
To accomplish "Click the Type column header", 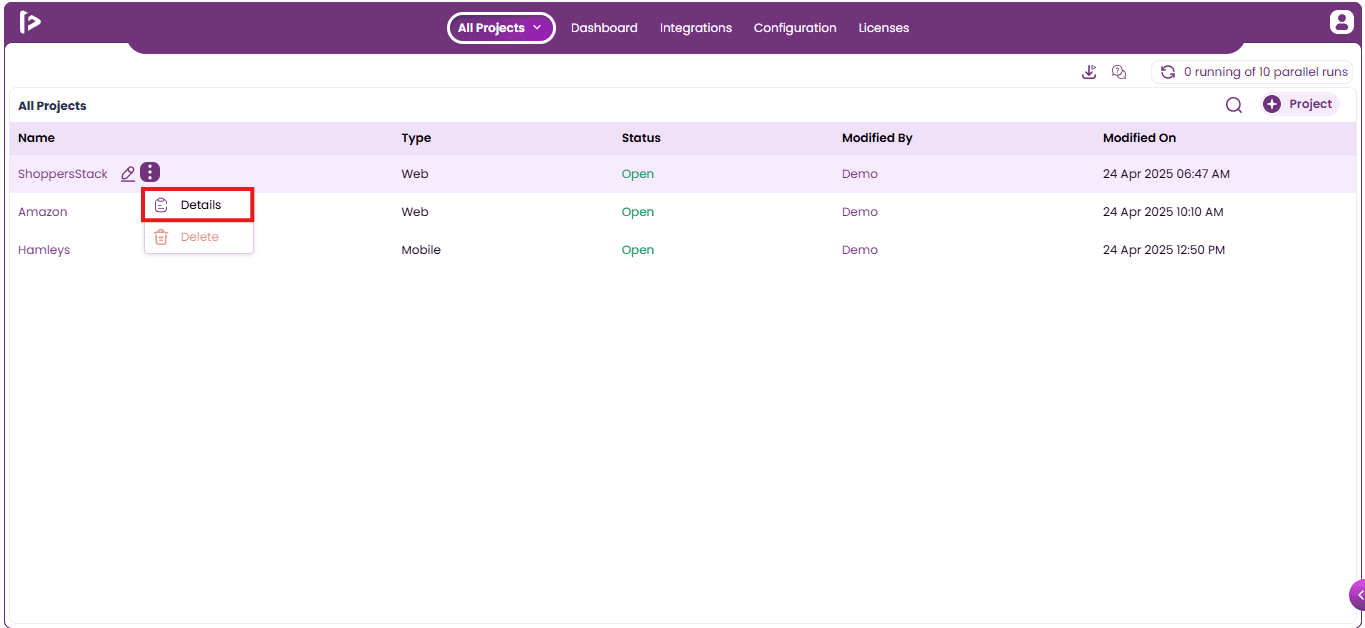I will click(x=416, y=138).
